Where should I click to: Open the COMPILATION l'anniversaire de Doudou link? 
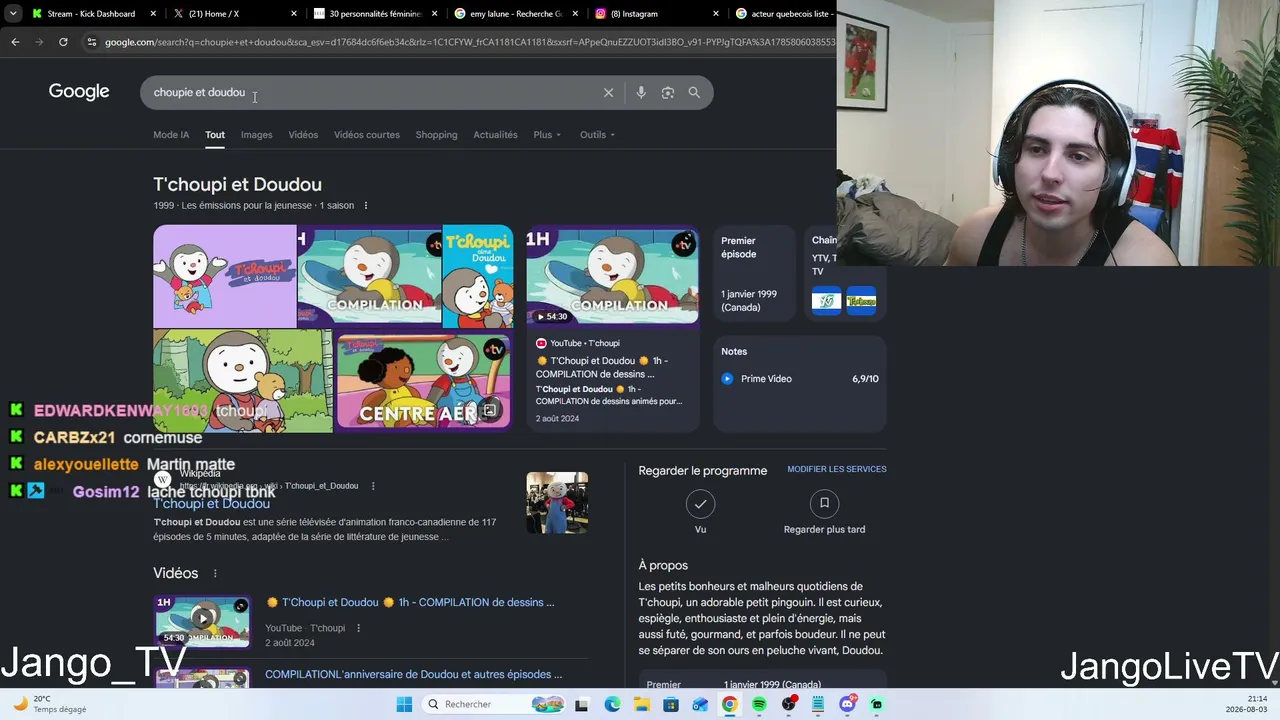tap(414, 674)
